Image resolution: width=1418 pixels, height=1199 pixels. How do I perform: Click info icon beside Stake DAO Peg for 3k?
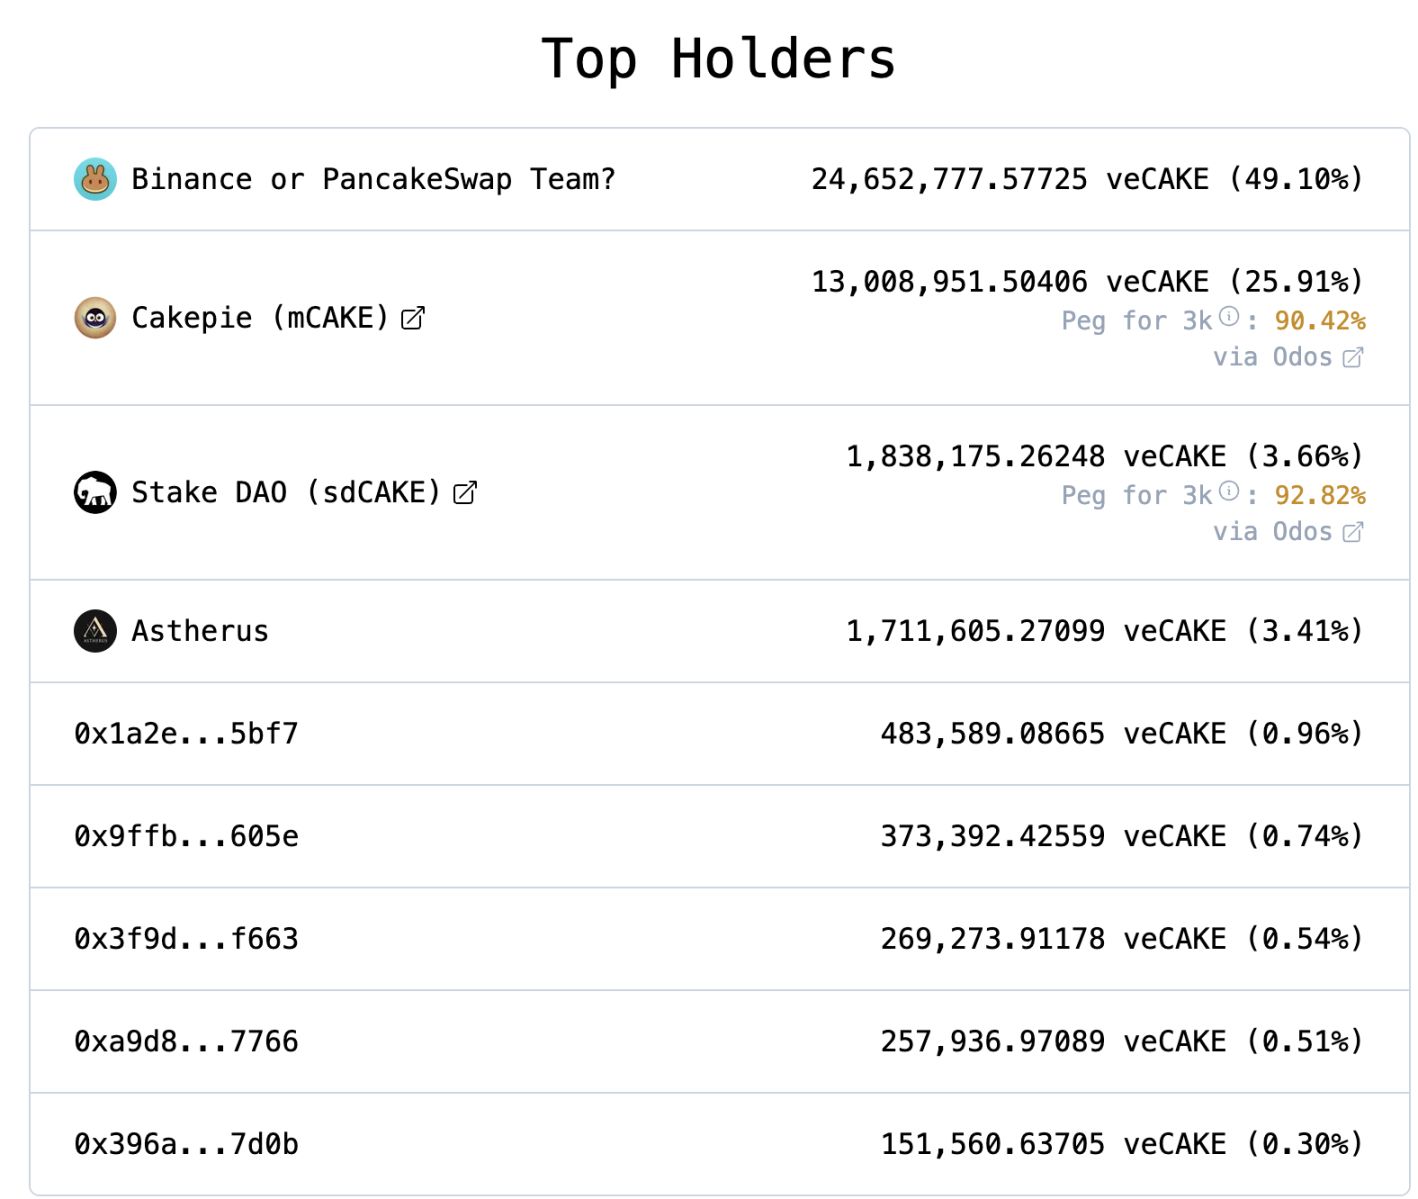[1229, 491]
